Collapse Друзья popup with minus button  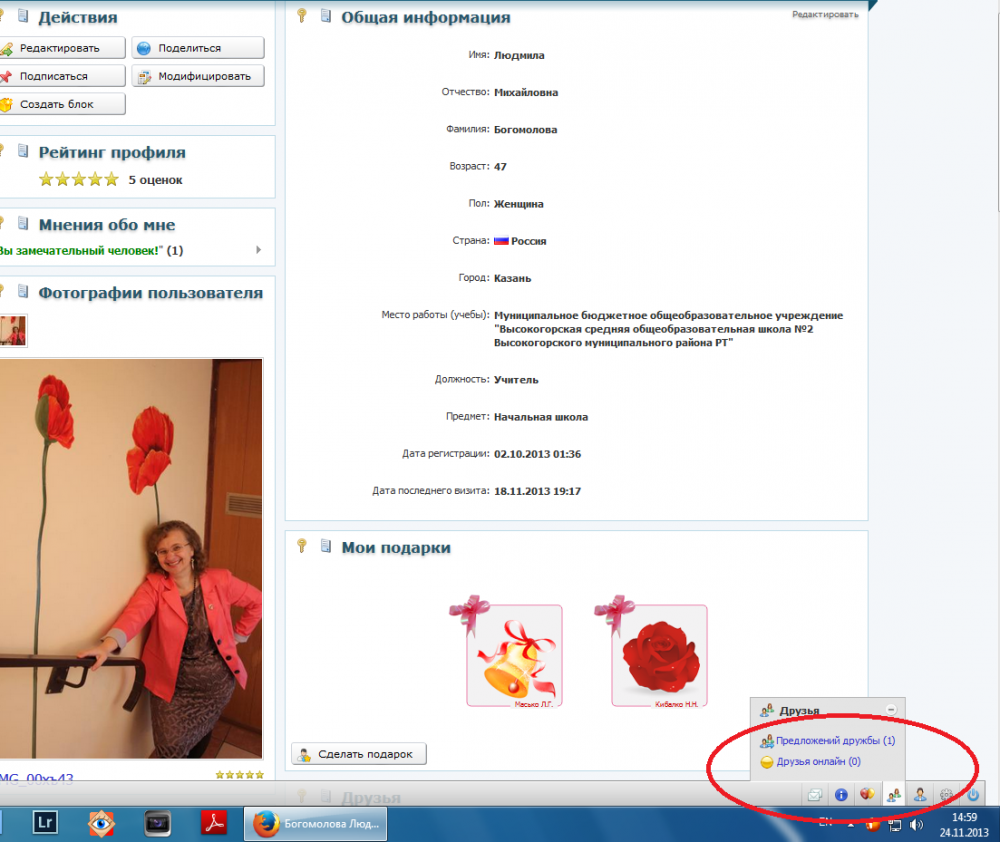(892, 710)
